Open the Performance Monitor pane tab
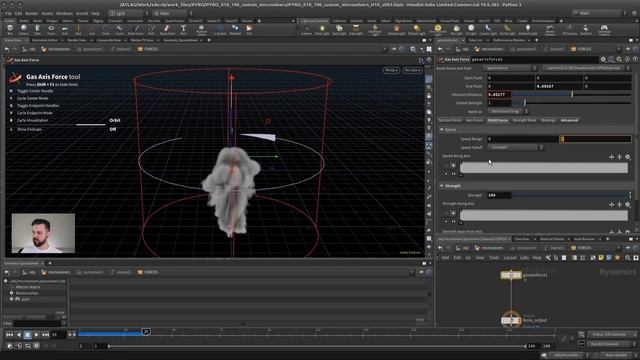This screenshot has height=360, width=640. pyautogui.click(x=509, y=40)
